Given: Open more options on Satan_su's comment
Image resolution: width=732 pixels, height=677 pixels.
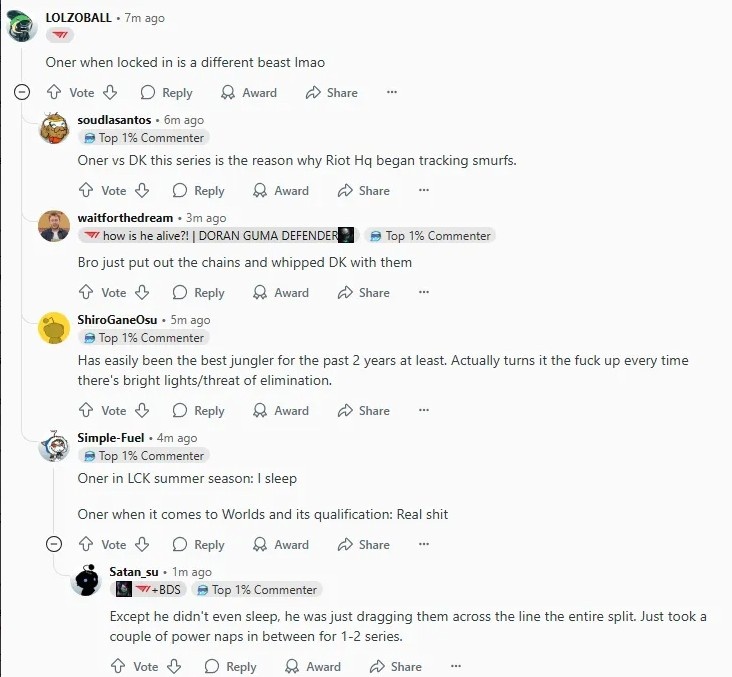Looking at the screenshot, I should (456, 666).
